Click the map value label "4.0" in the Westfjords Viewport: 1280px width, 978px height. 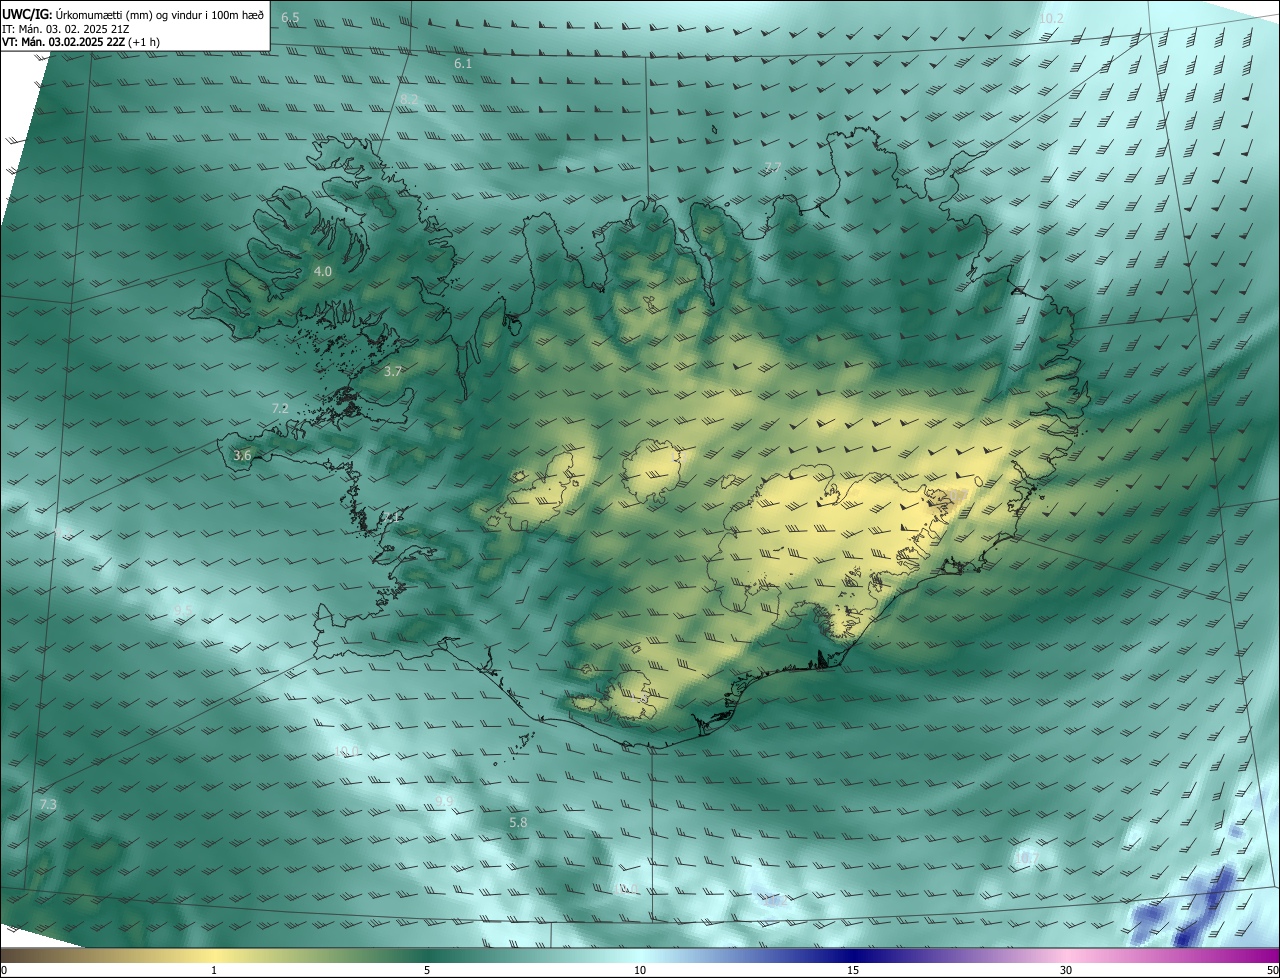click(x=323, y=271)
